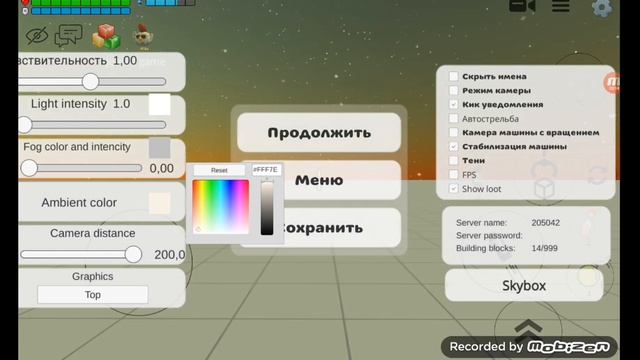The height and width of the screenshot is (360, 640).
Task: Click the Server name value 205042
Action: (546, 223)
